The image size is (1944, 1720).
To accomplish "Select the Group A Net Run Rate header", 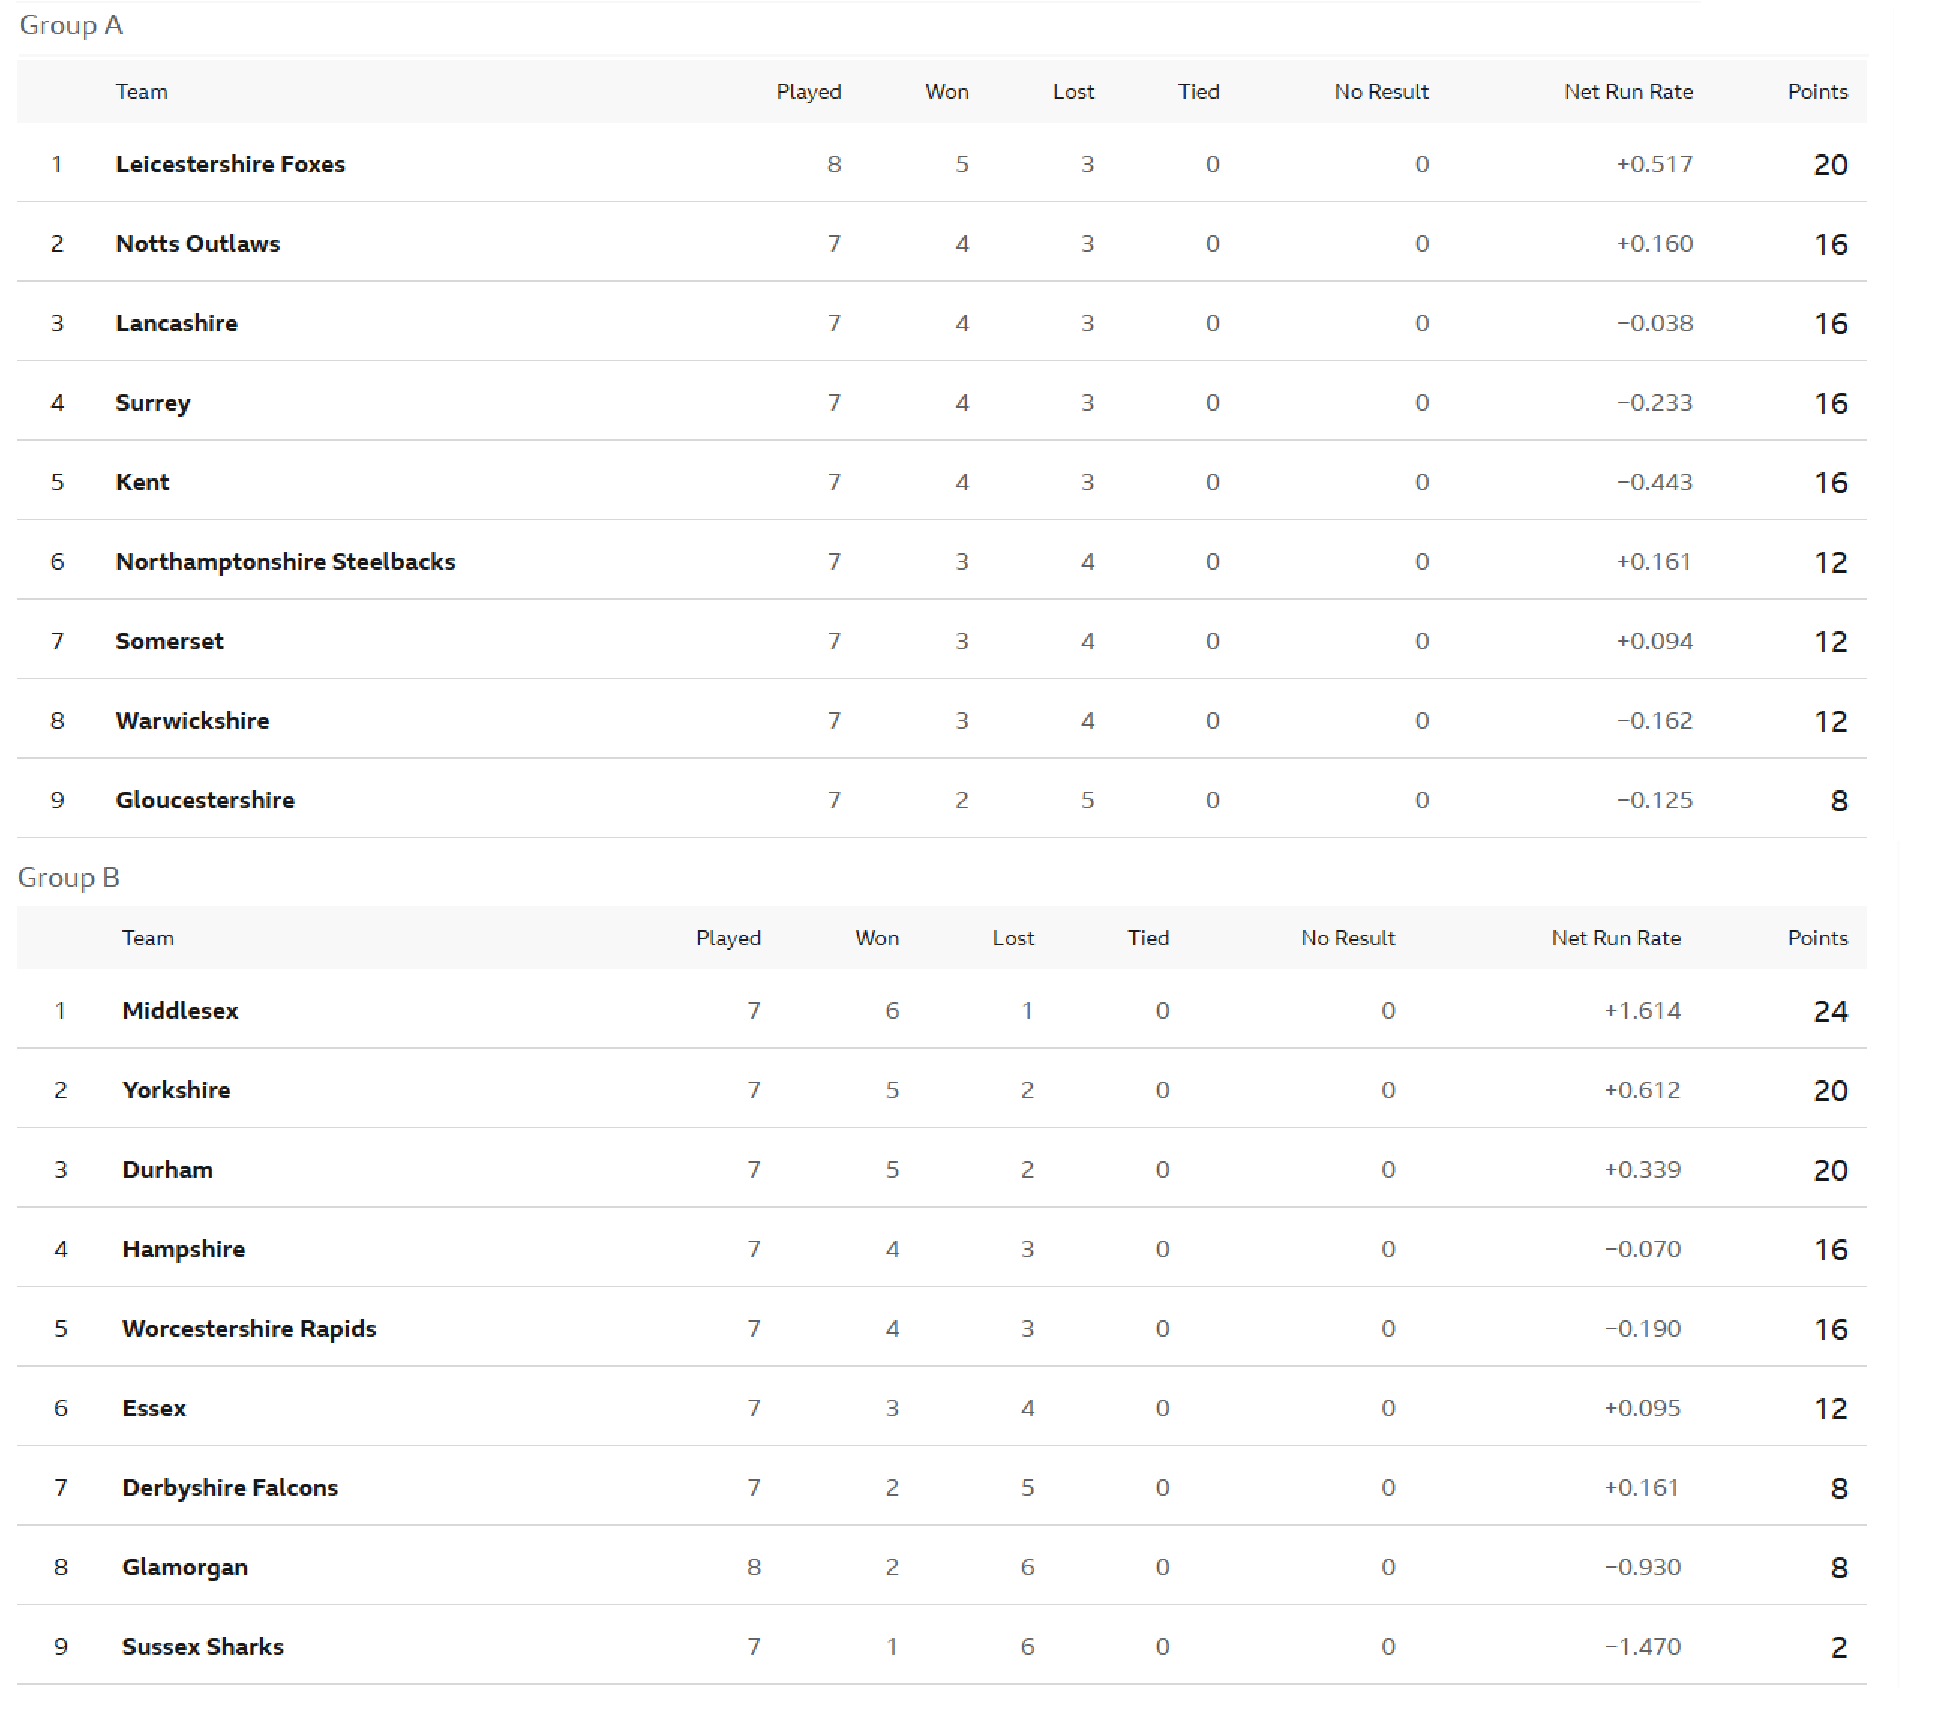I will pyautogui.click(x=1628, y=92).
